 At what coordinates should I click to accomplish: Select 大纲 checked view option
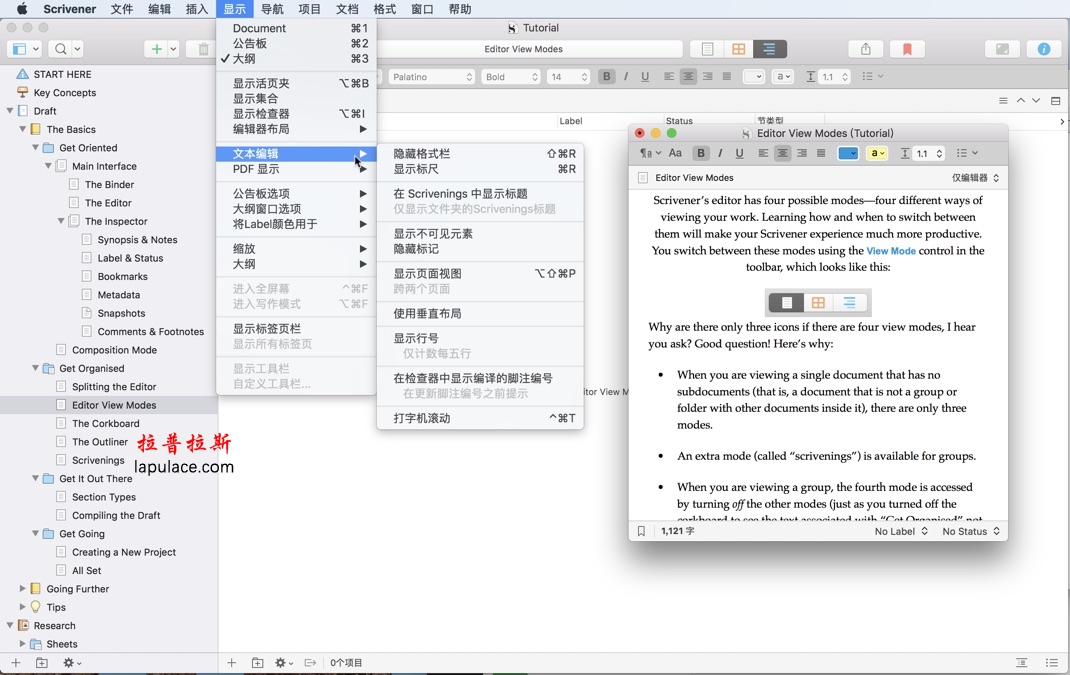(295, 59)
